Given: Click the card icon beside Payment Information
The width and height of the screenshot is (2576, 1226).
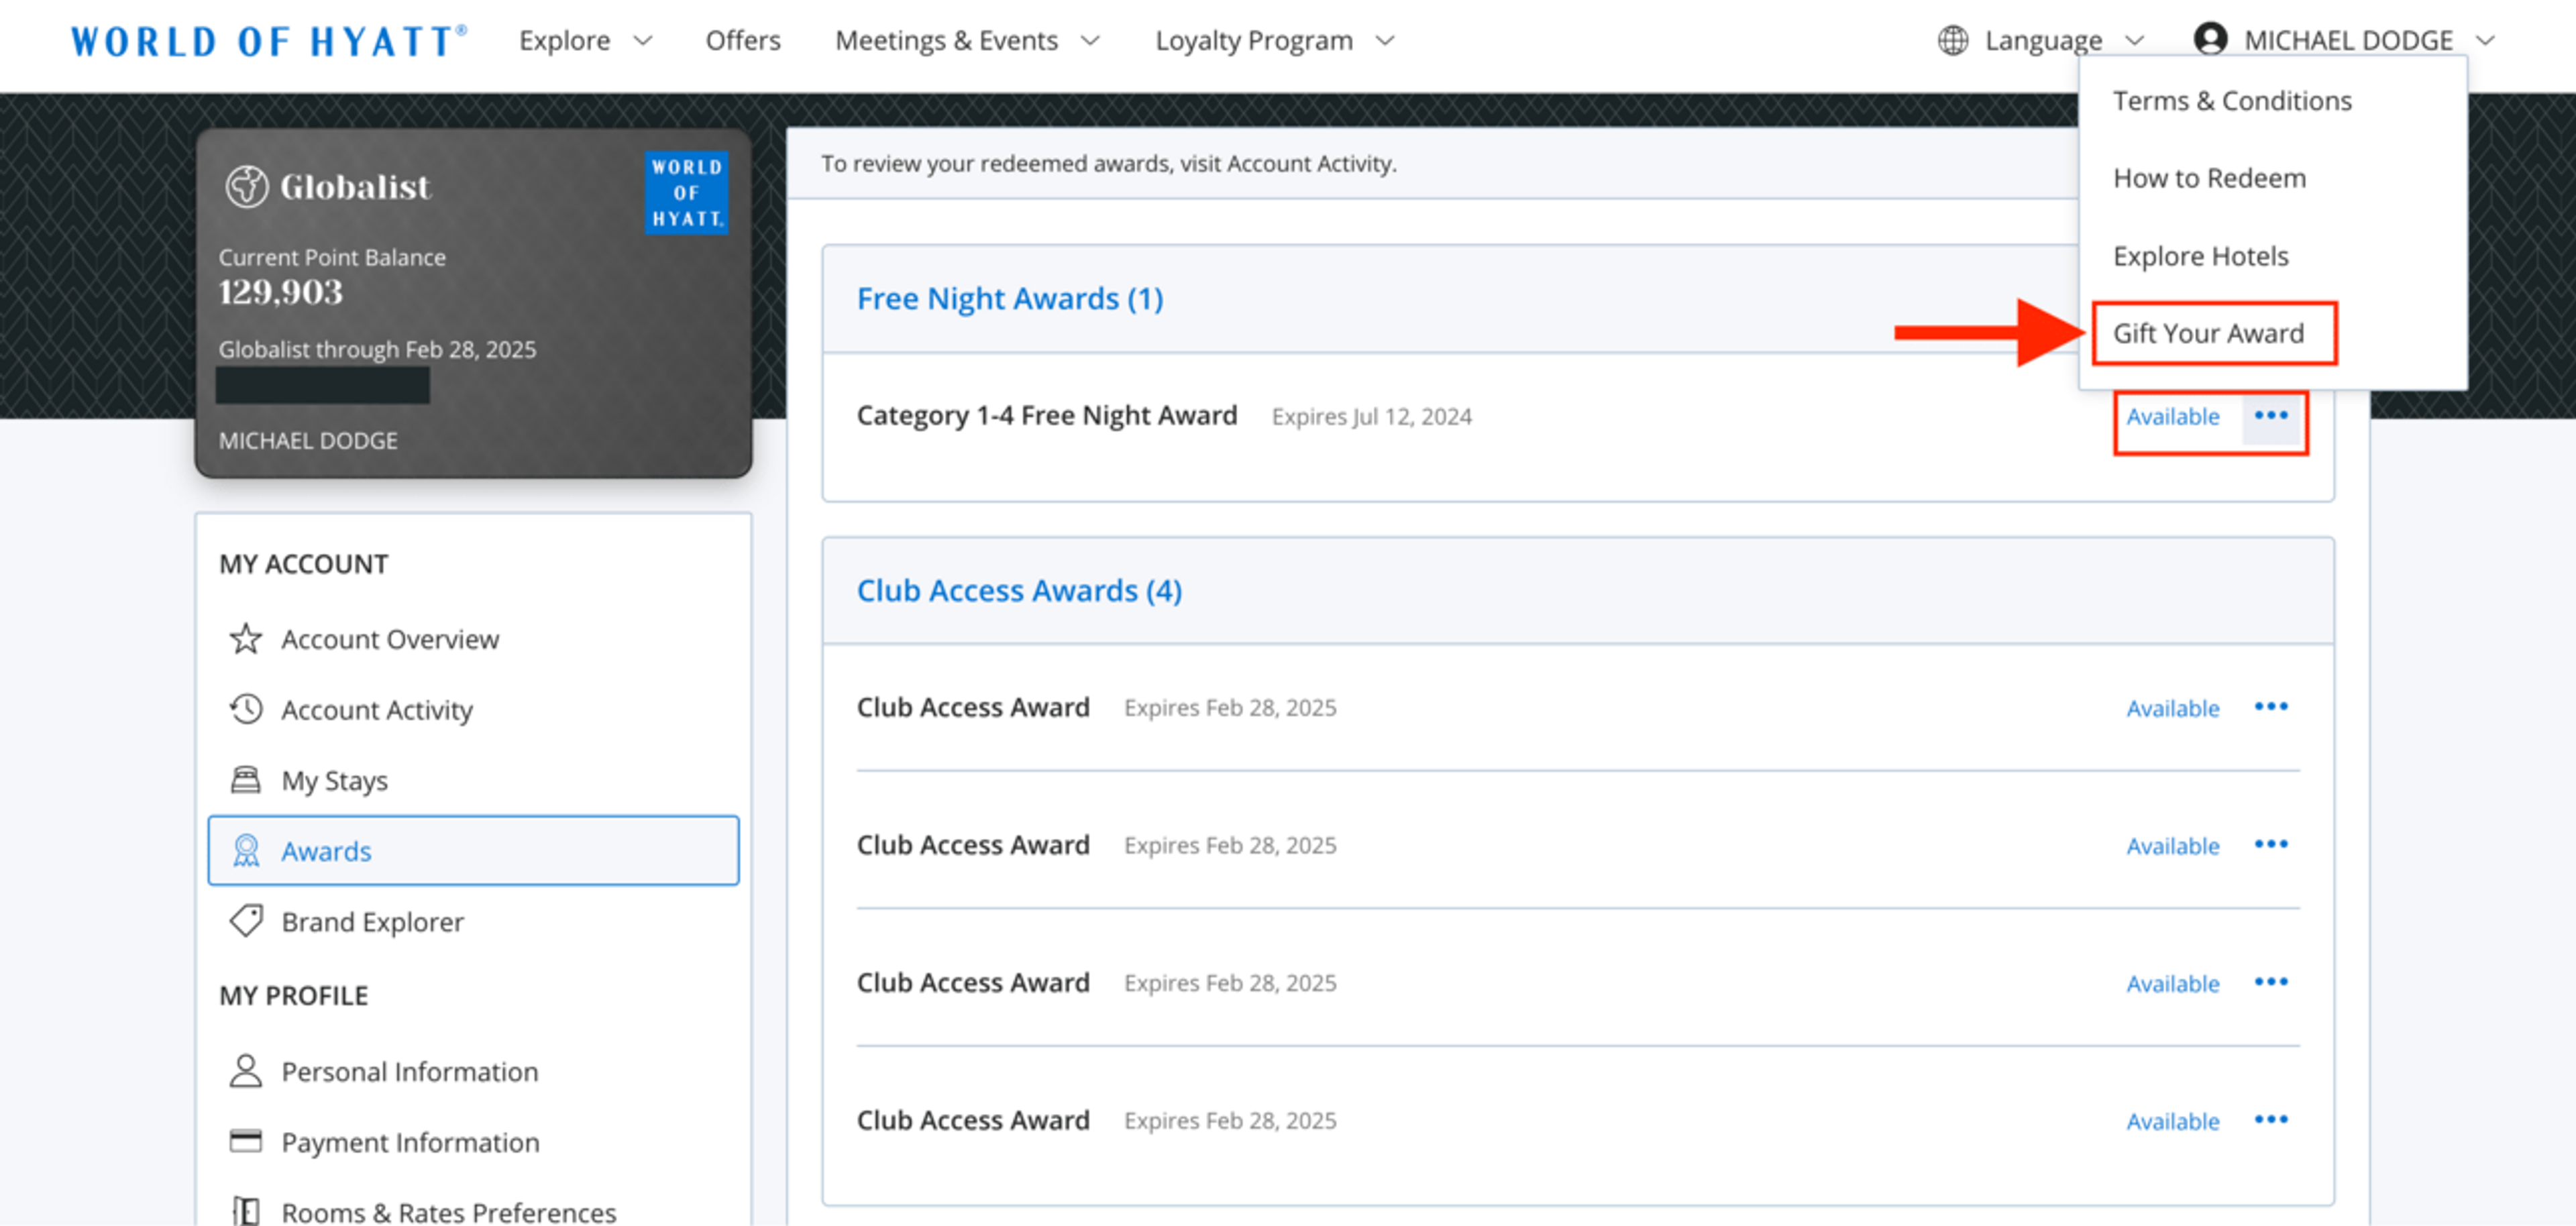Looking at the screenshot, I should coord(245,1141).
